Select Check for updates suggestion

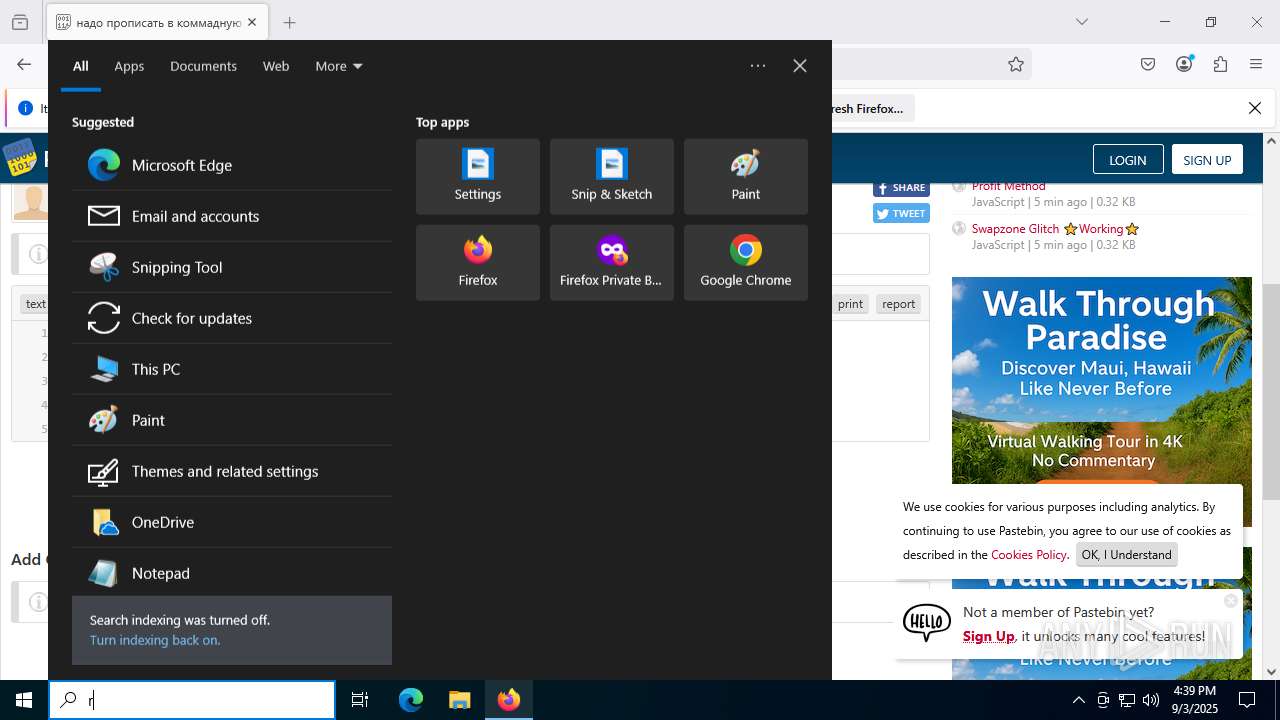pyautogui.click(x=232, y=318)
